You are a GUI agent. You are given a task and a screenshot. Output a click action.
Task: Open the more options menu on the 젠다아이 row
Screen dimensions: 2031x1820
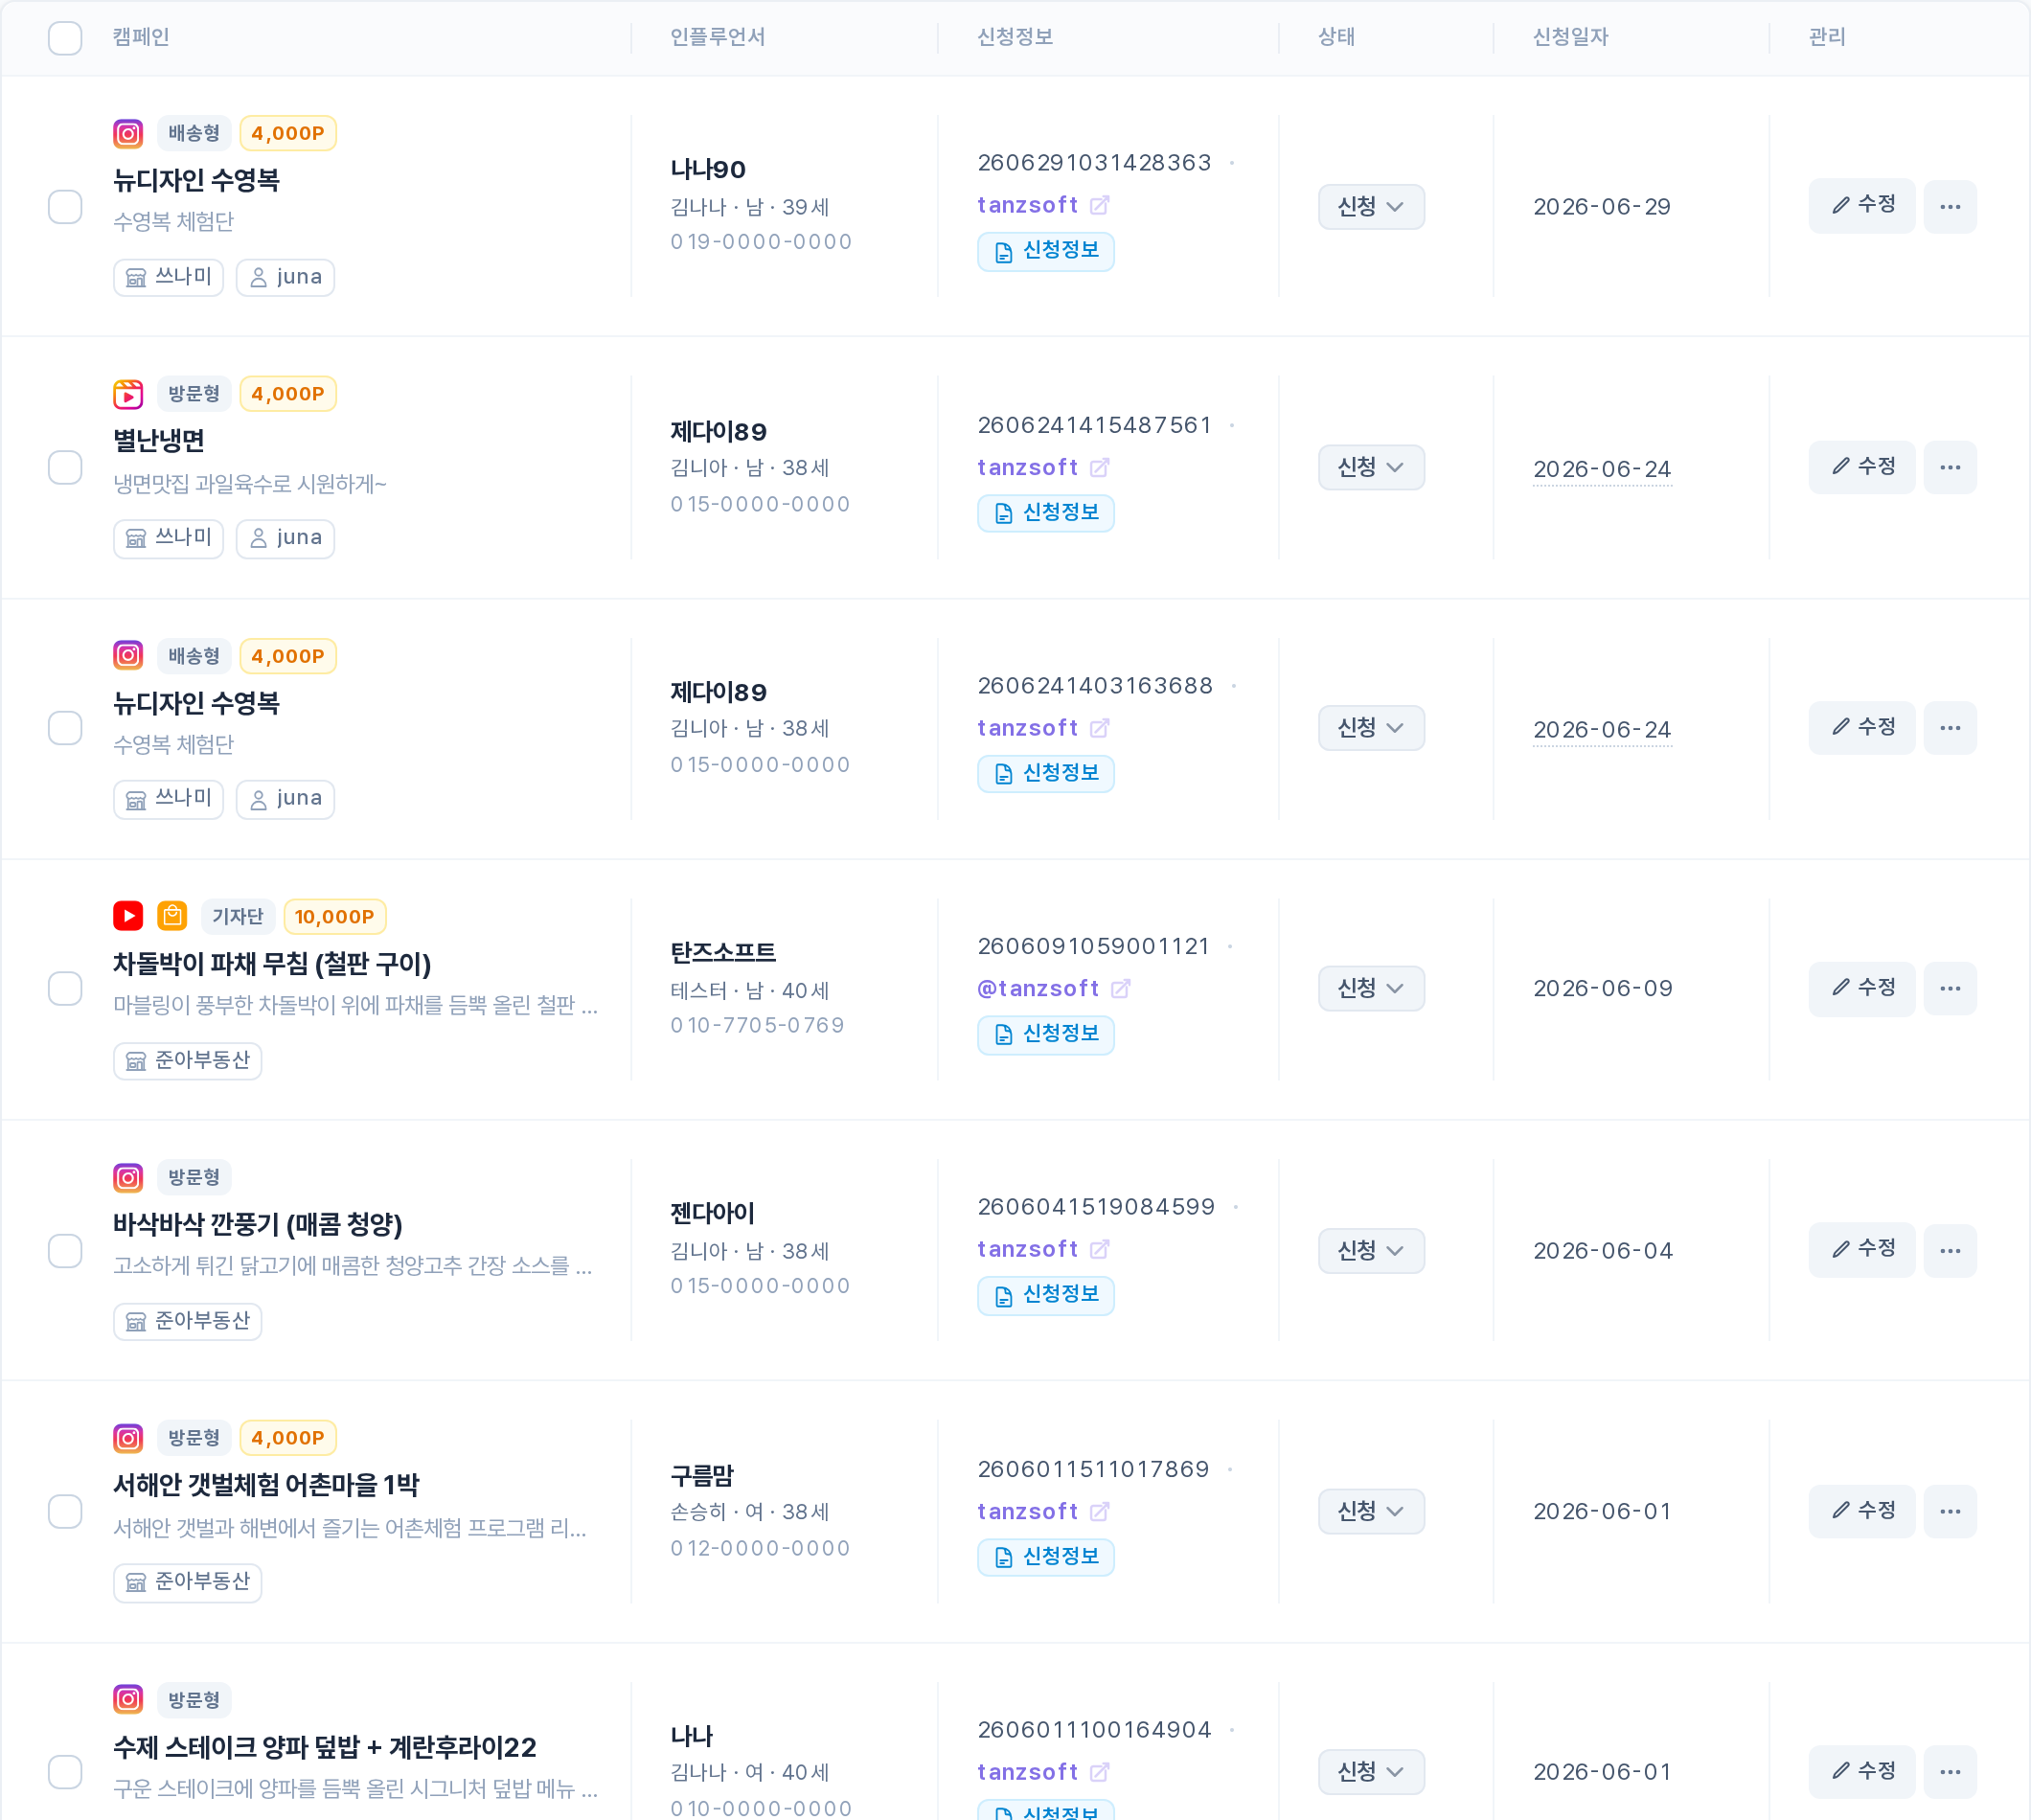pos(1950,1251)
